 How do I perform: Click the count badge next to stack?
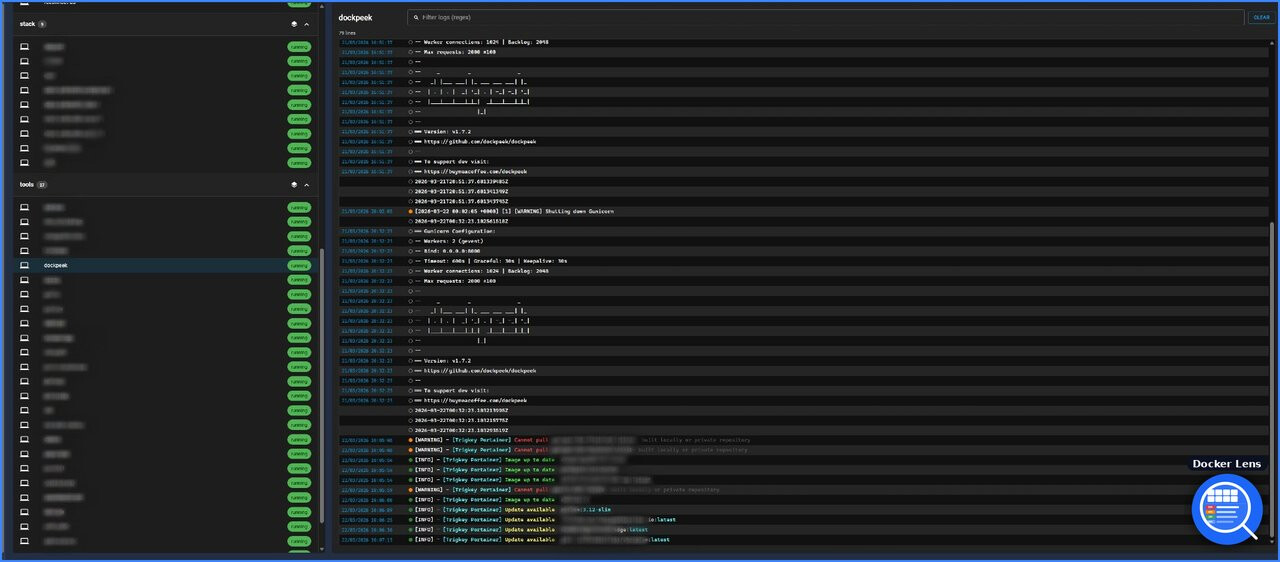[x=42, y=23]
